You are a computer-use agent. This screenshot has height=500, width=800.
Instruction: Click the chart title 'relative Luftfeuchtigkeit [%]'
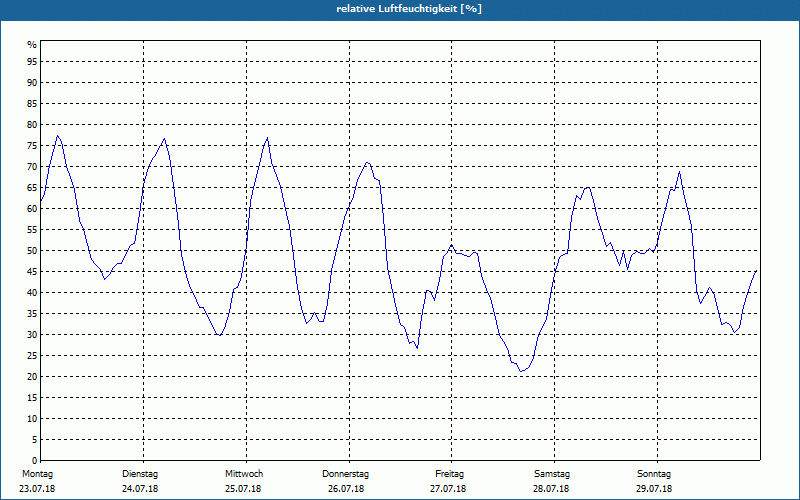(409, 9)
